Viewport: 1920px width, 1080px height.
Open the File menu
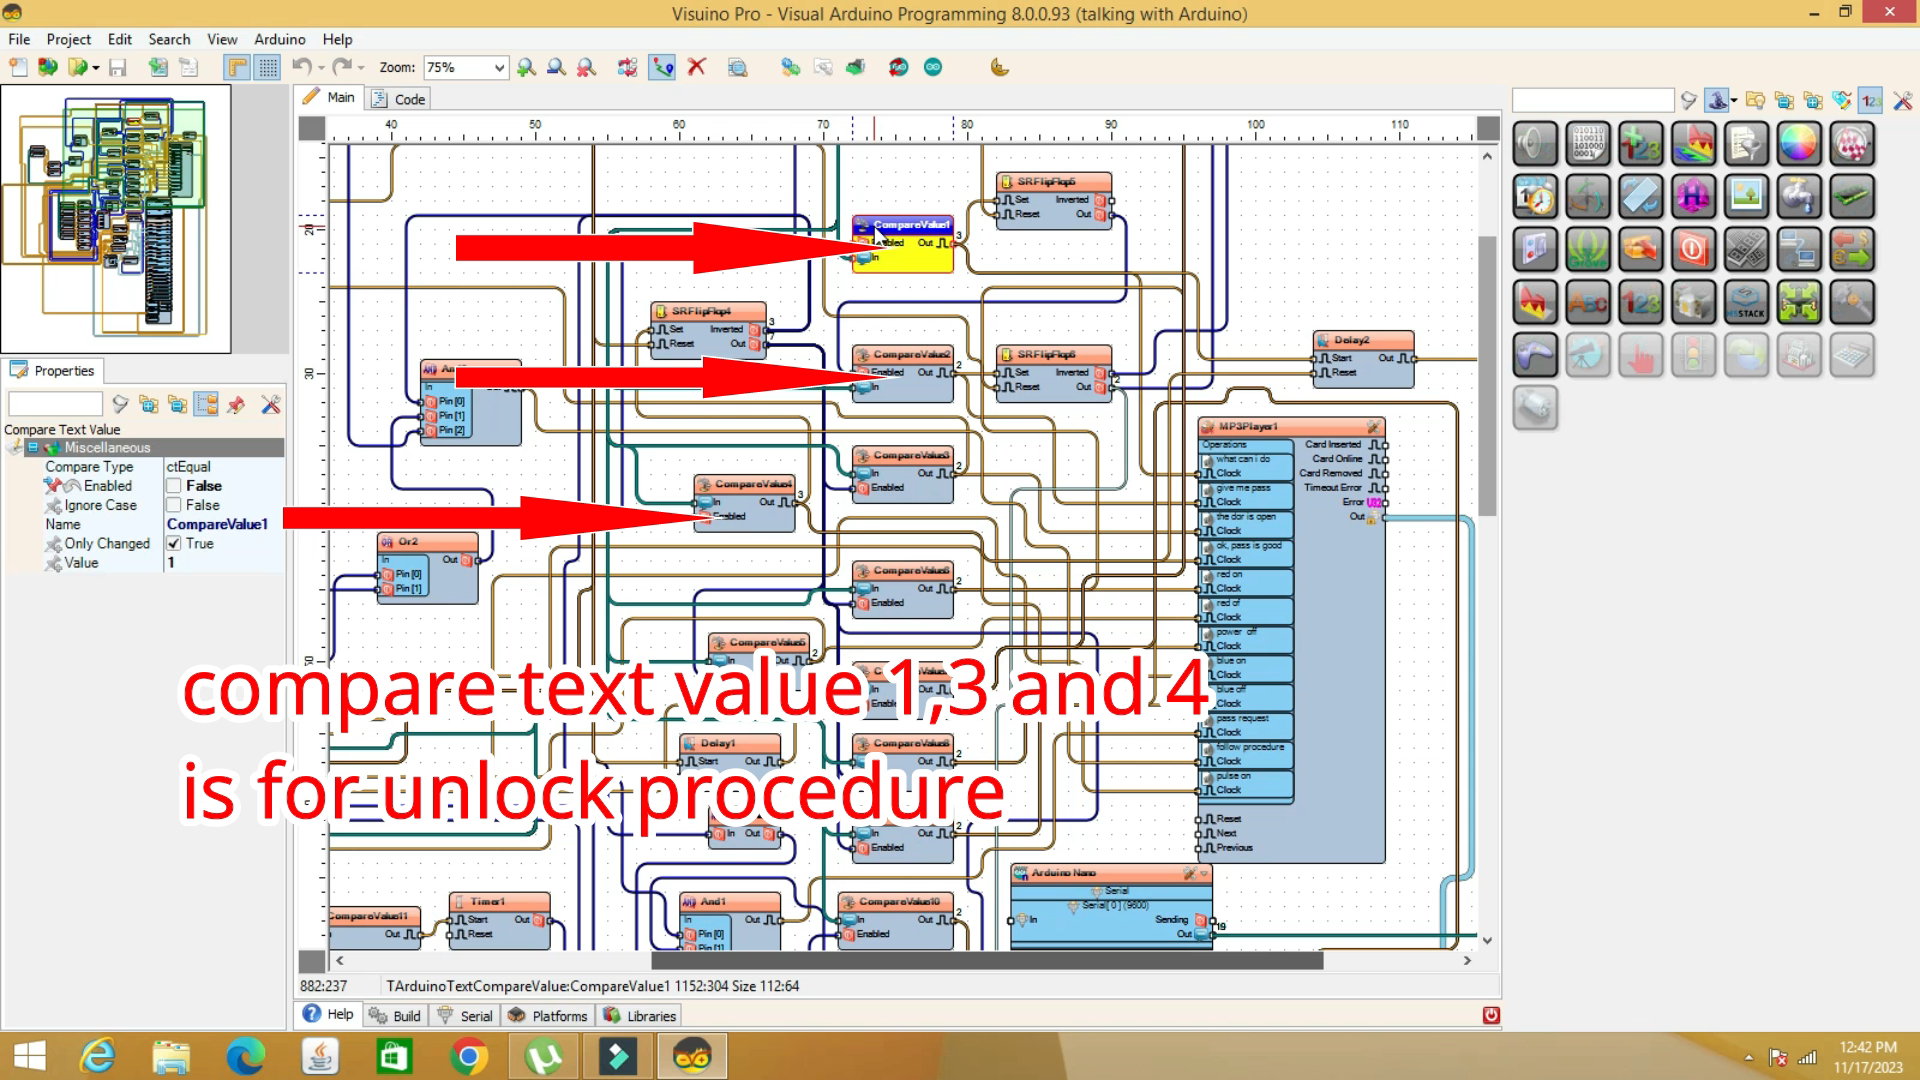pyautogui.click(x=19, y=39)
